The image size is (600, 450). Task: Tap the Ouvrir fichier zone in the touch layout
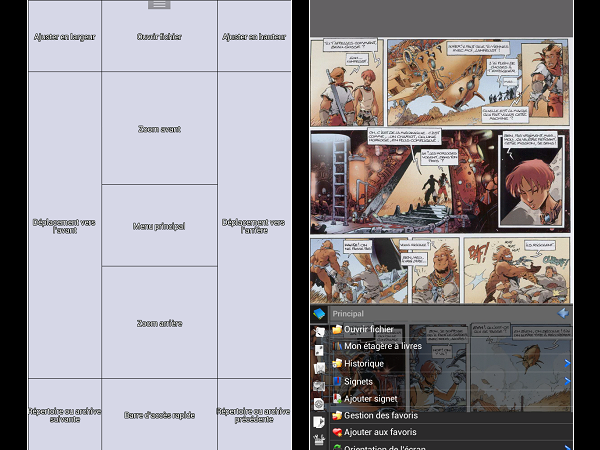click(160, 36)
